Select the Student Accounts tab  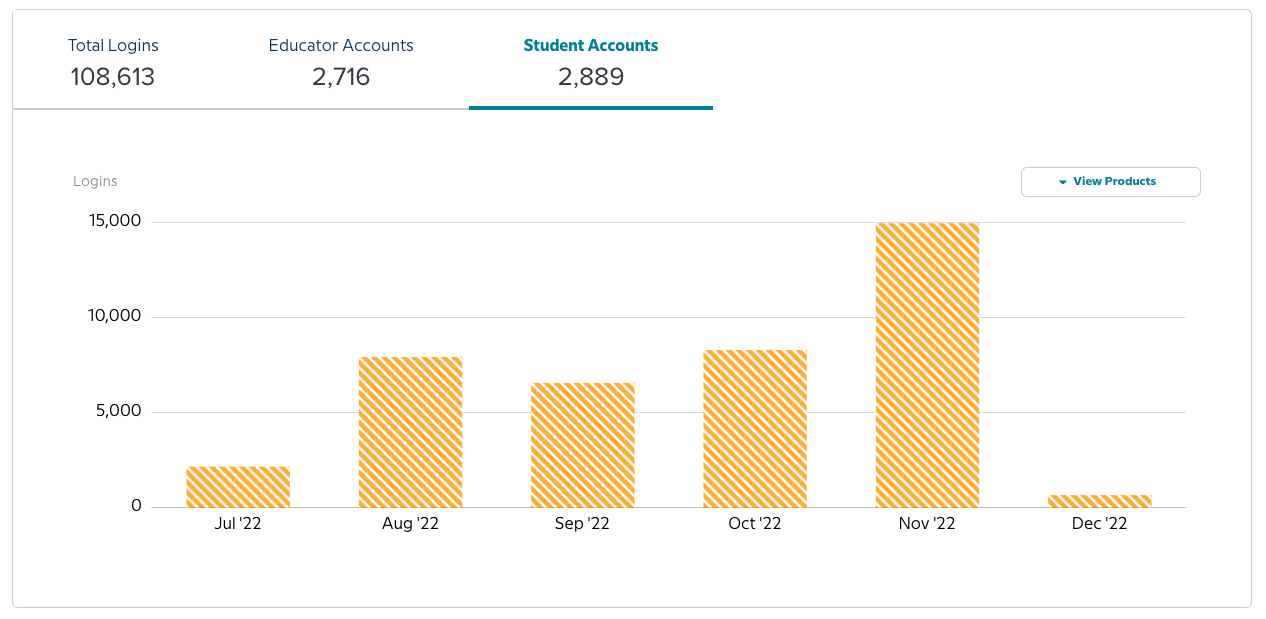[x=590, y=60]
